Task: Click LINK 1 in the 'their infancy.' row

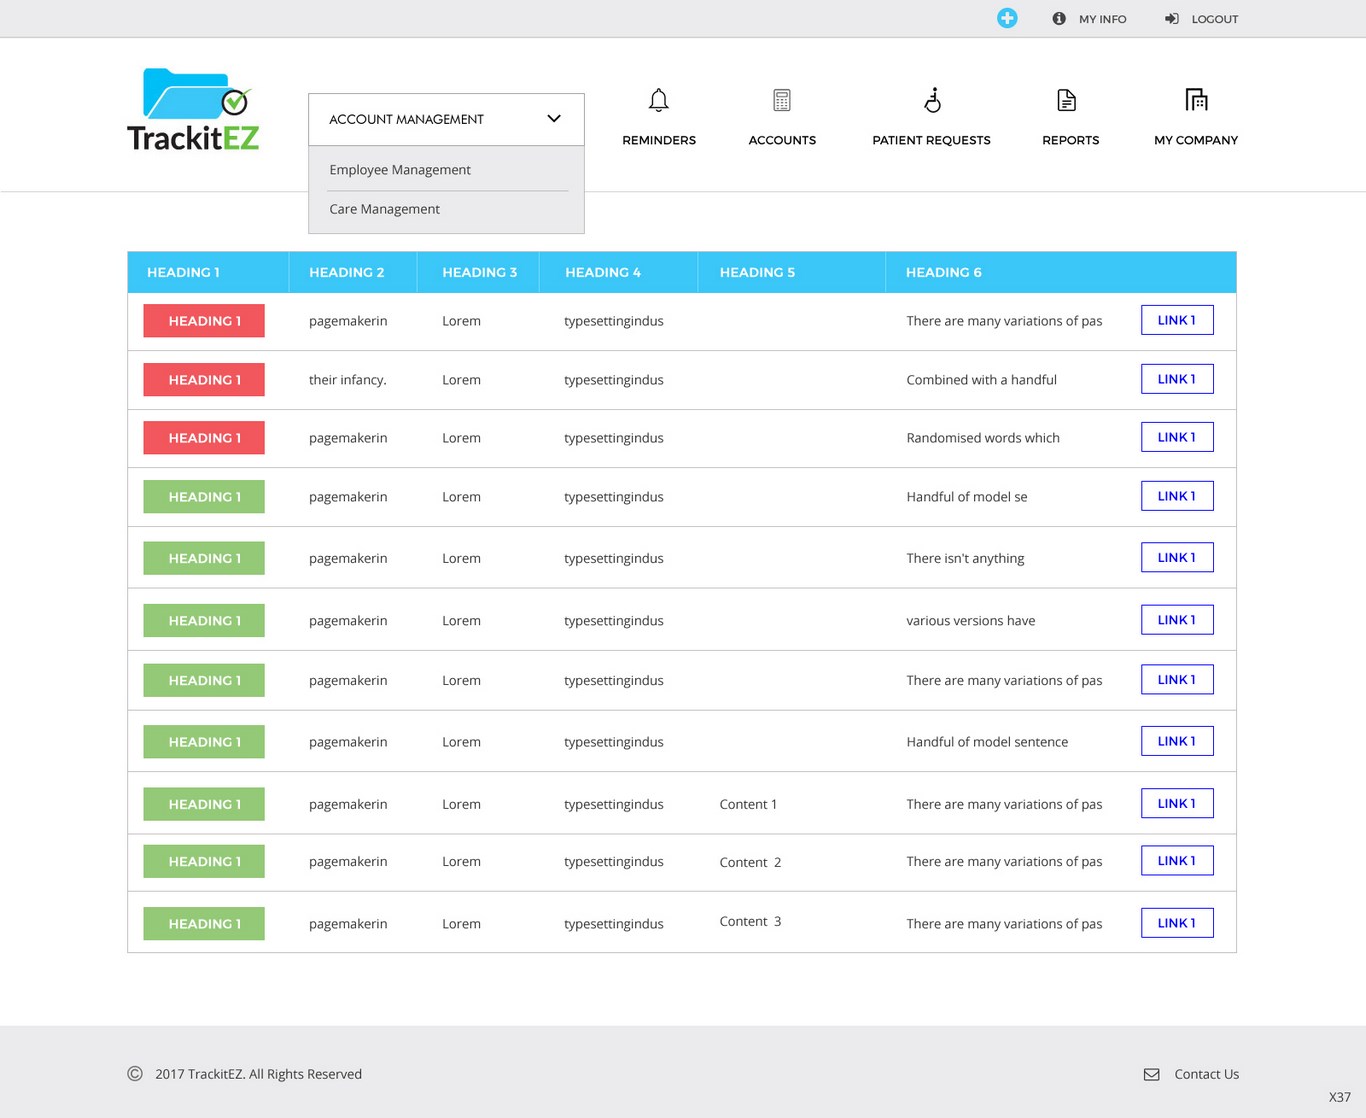Action: (1177, 379)
